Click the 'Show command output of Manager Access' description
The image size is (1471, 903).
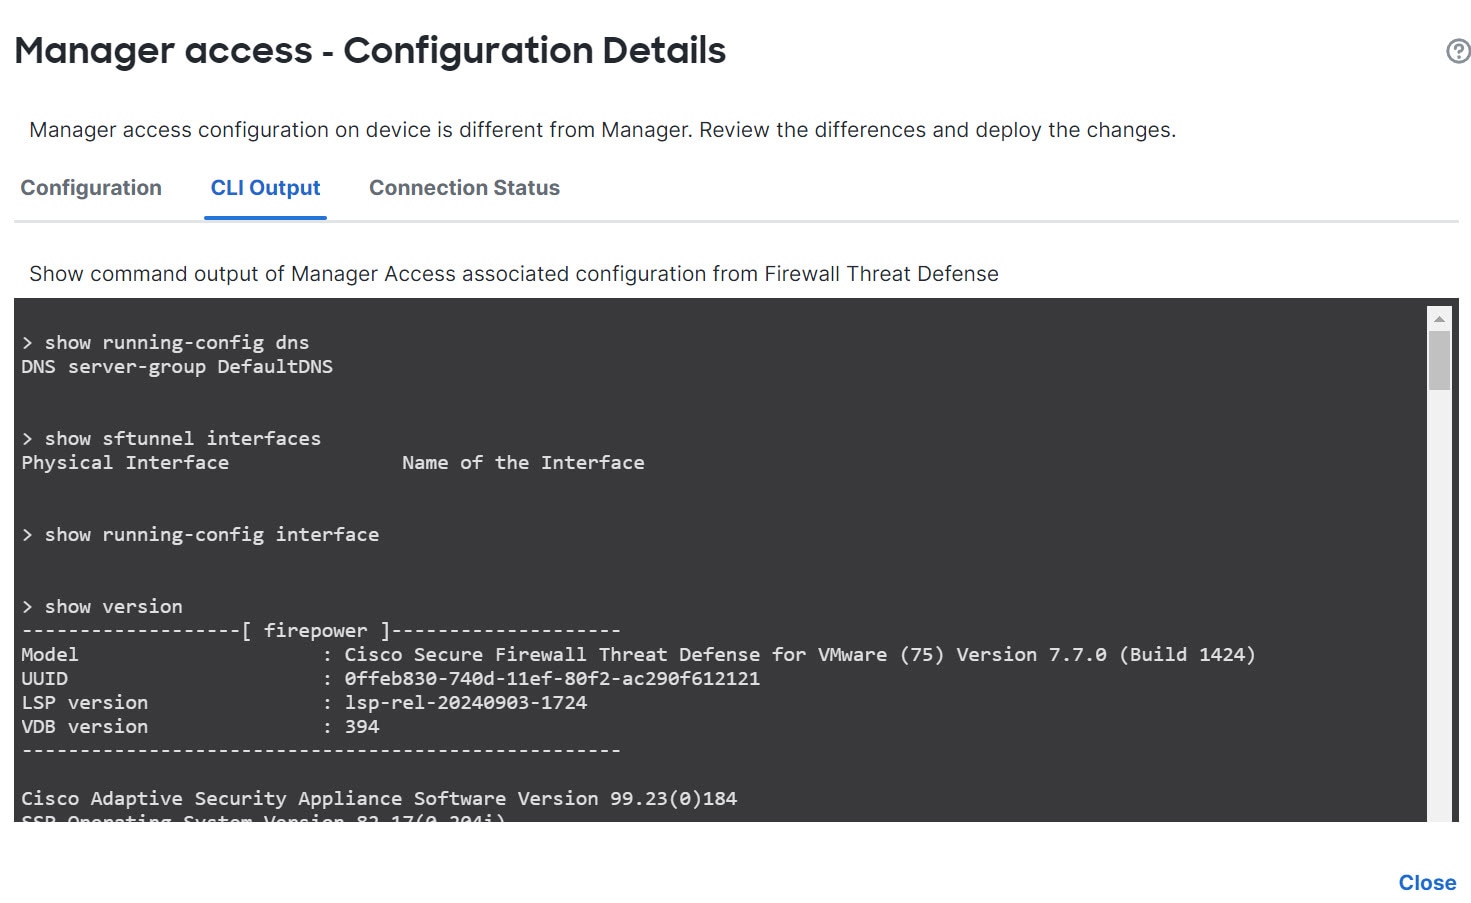coord(514,274)
